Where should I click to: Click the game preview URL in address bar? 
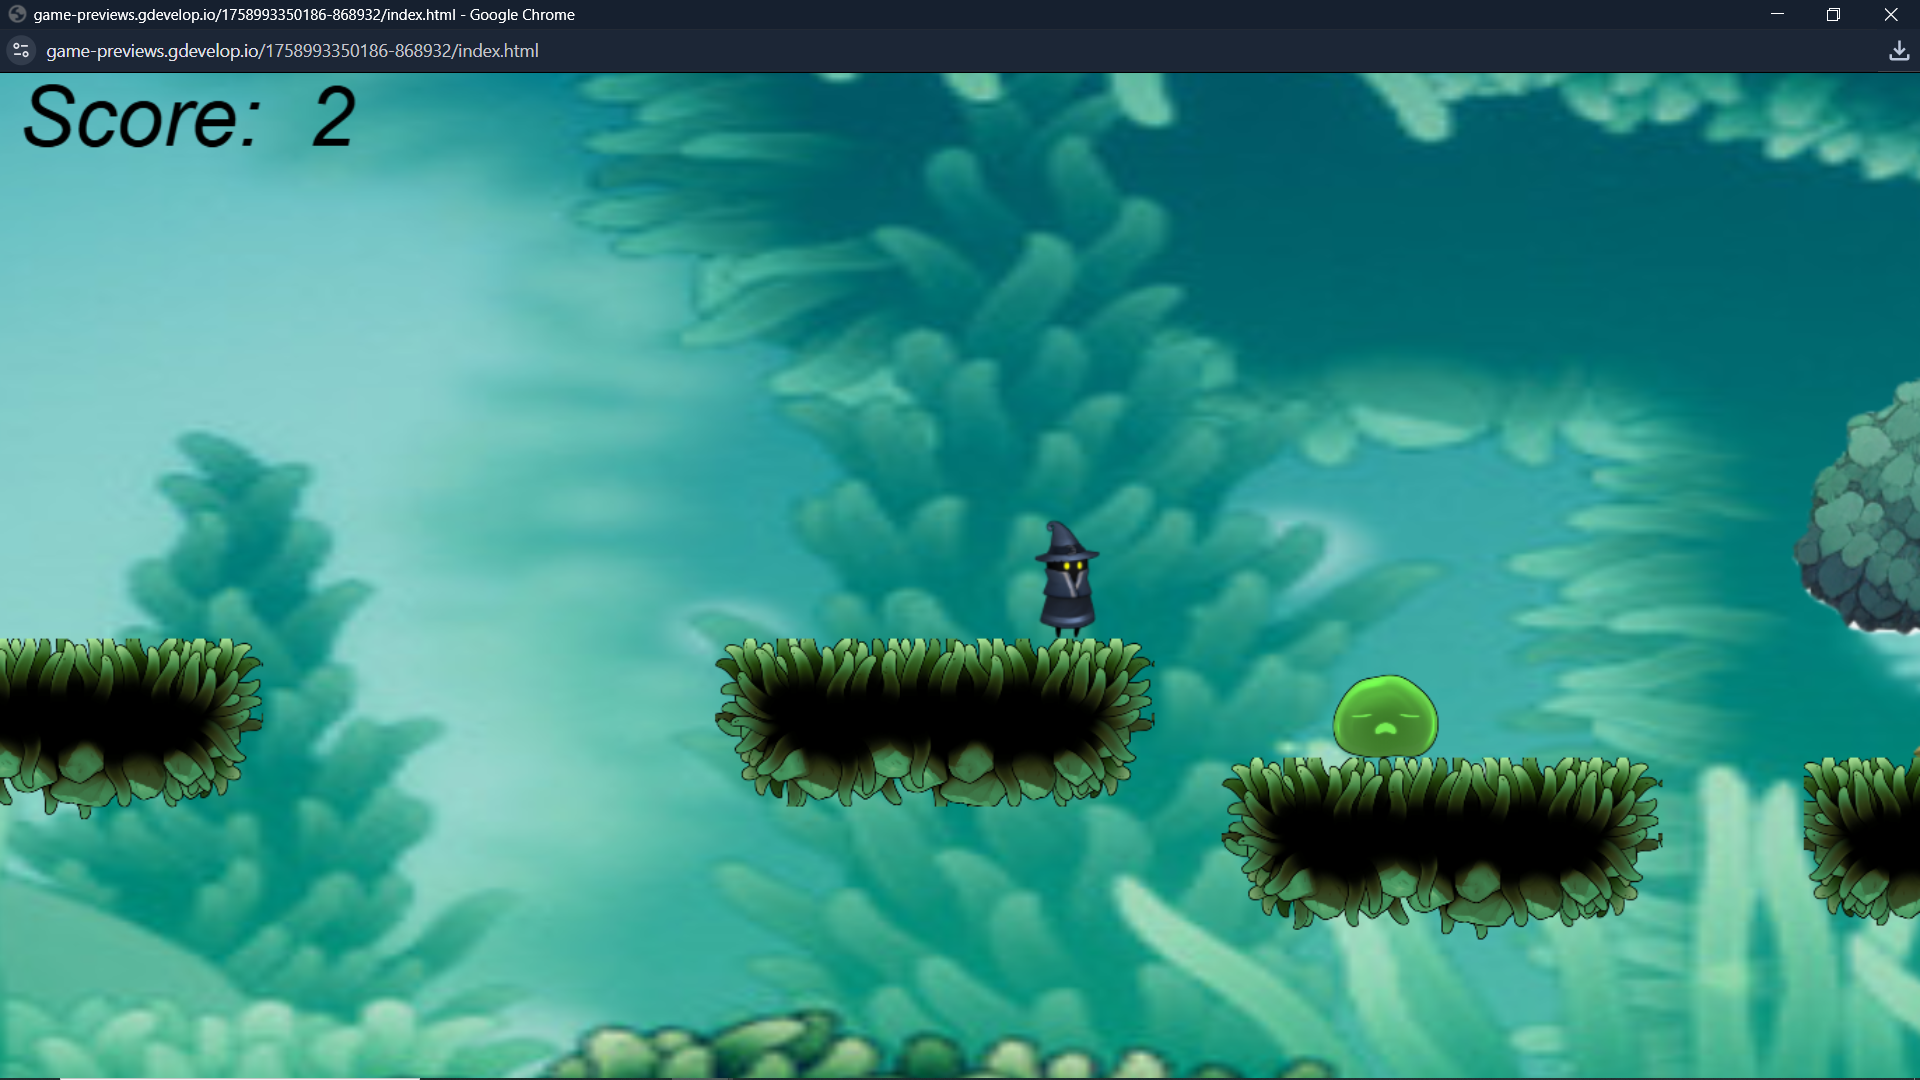pyautogui.click(x=292, y=50)
